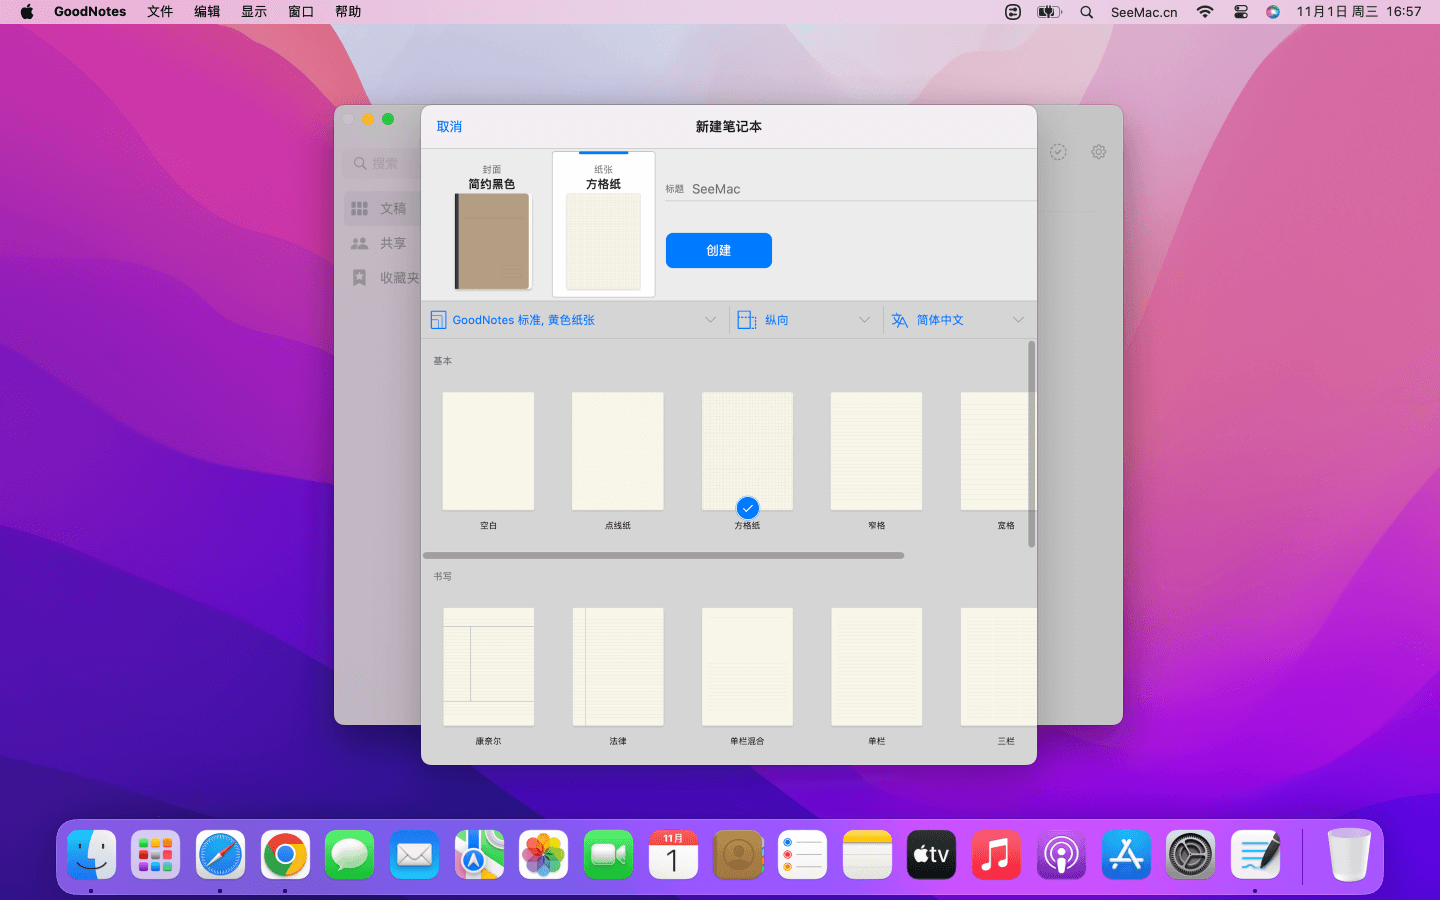Open the 文件 menu

pyautogui.click(x=160, y=12)
